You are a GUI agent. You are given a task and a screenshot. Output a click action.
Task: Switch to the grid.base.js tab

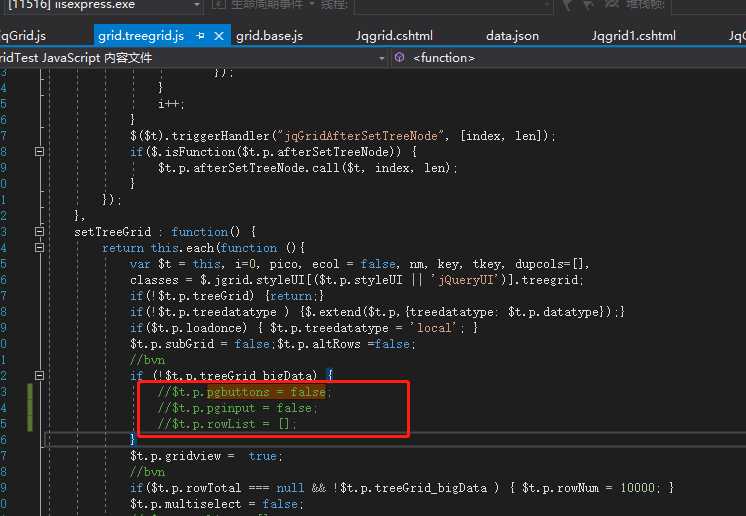click(x=269, y=36)
